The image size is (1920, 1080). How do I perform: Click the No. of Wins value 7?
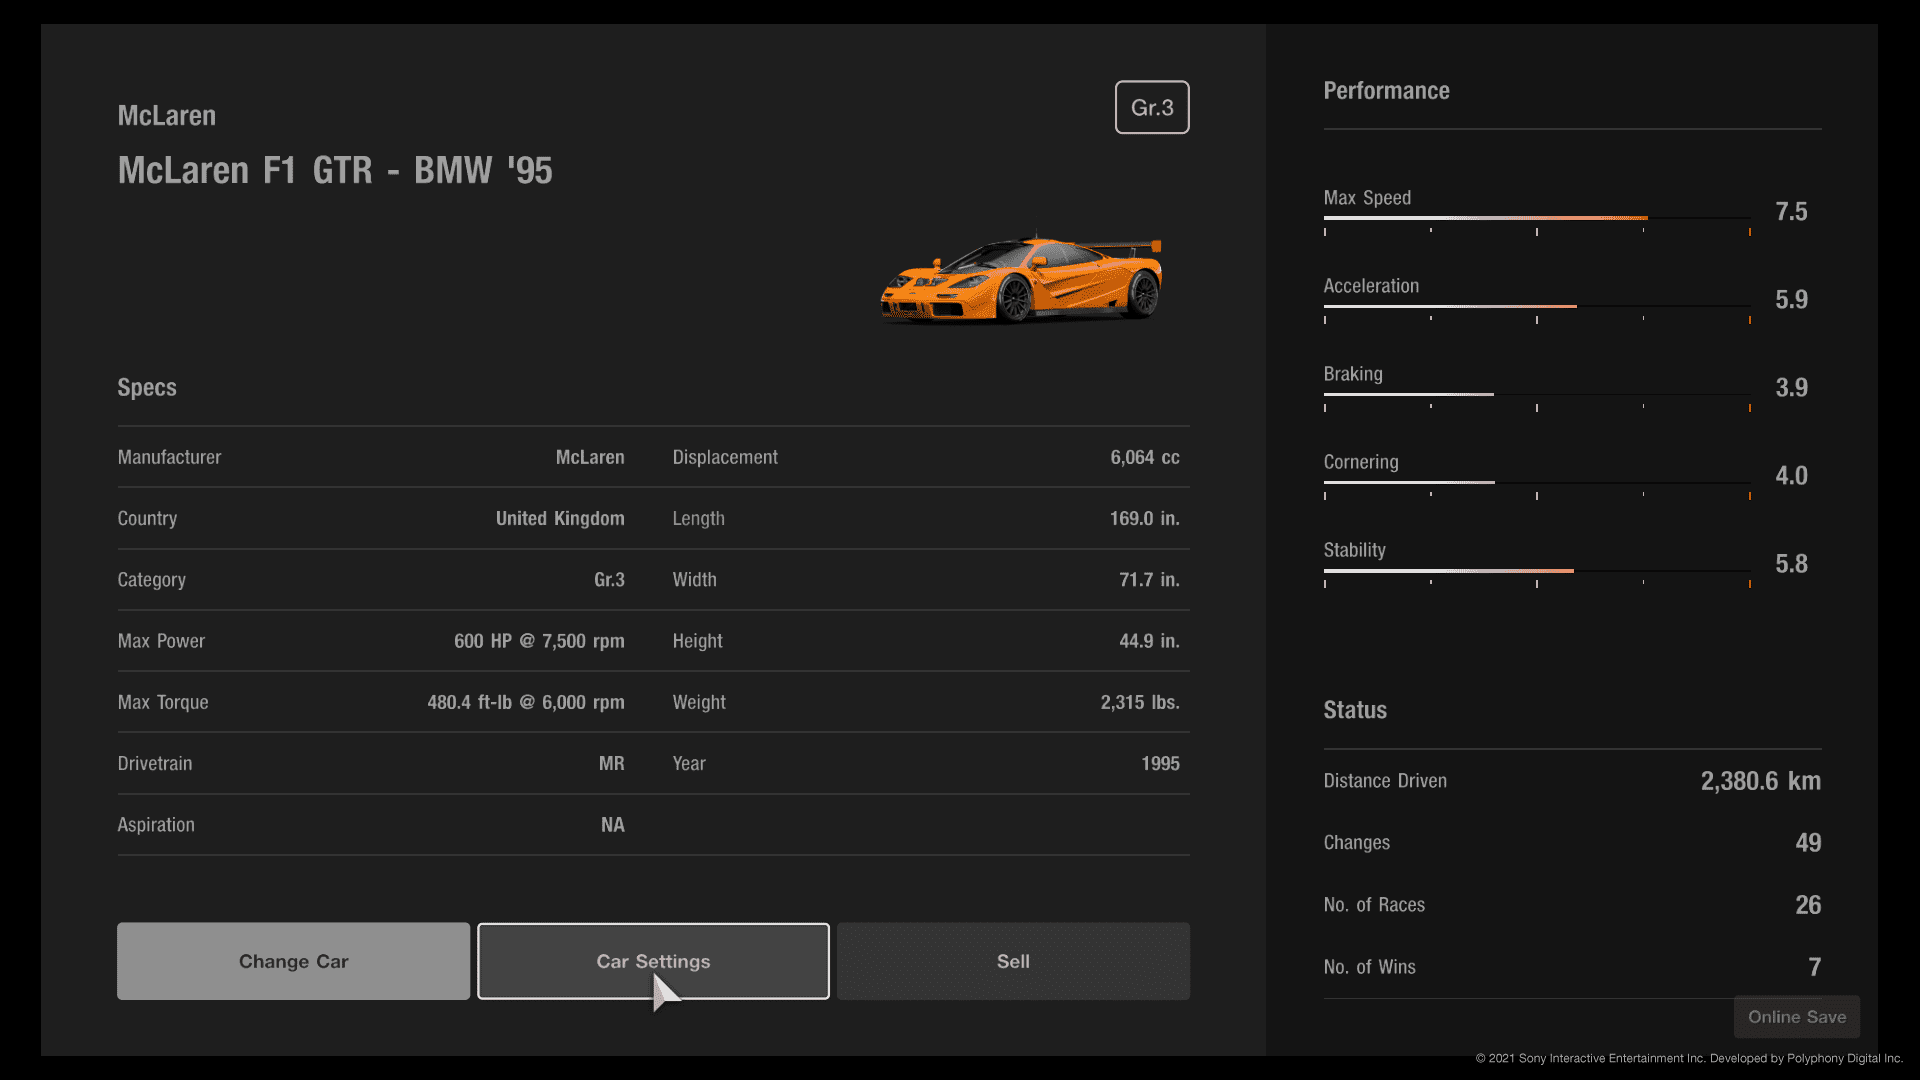(x=1814, y=967)
